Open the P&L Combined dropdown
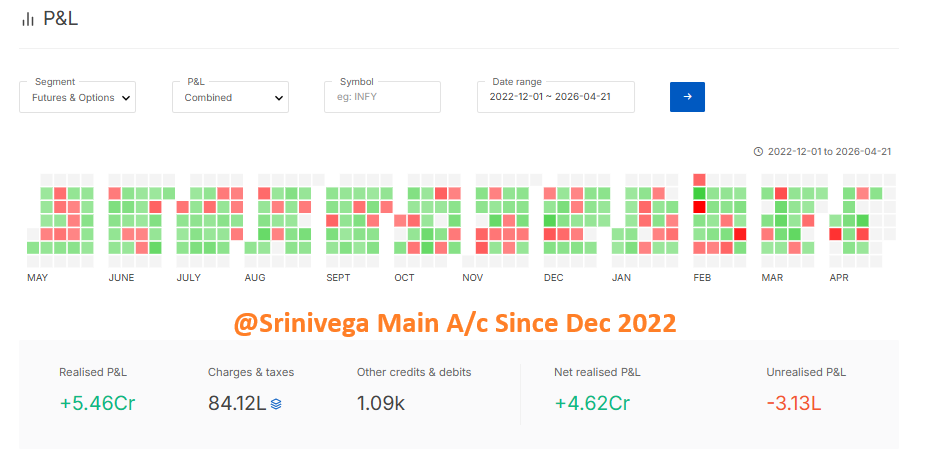The width and height of the screenshot is (935, 469). [230, 97]
